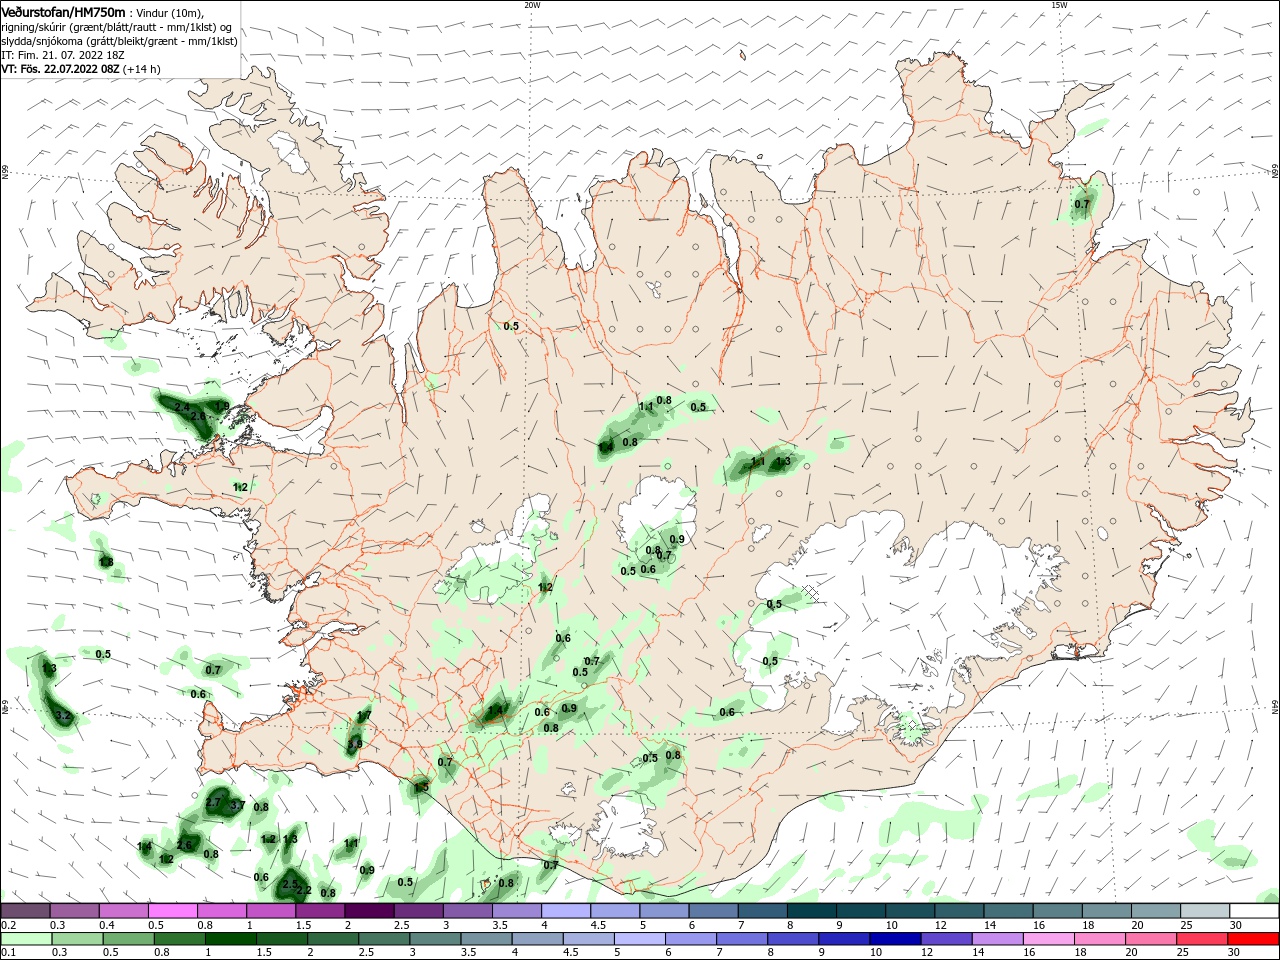This screenshot has width=1280, height=960.
Task: Click the 1.7 precipitation value
Action: [364, 716]
